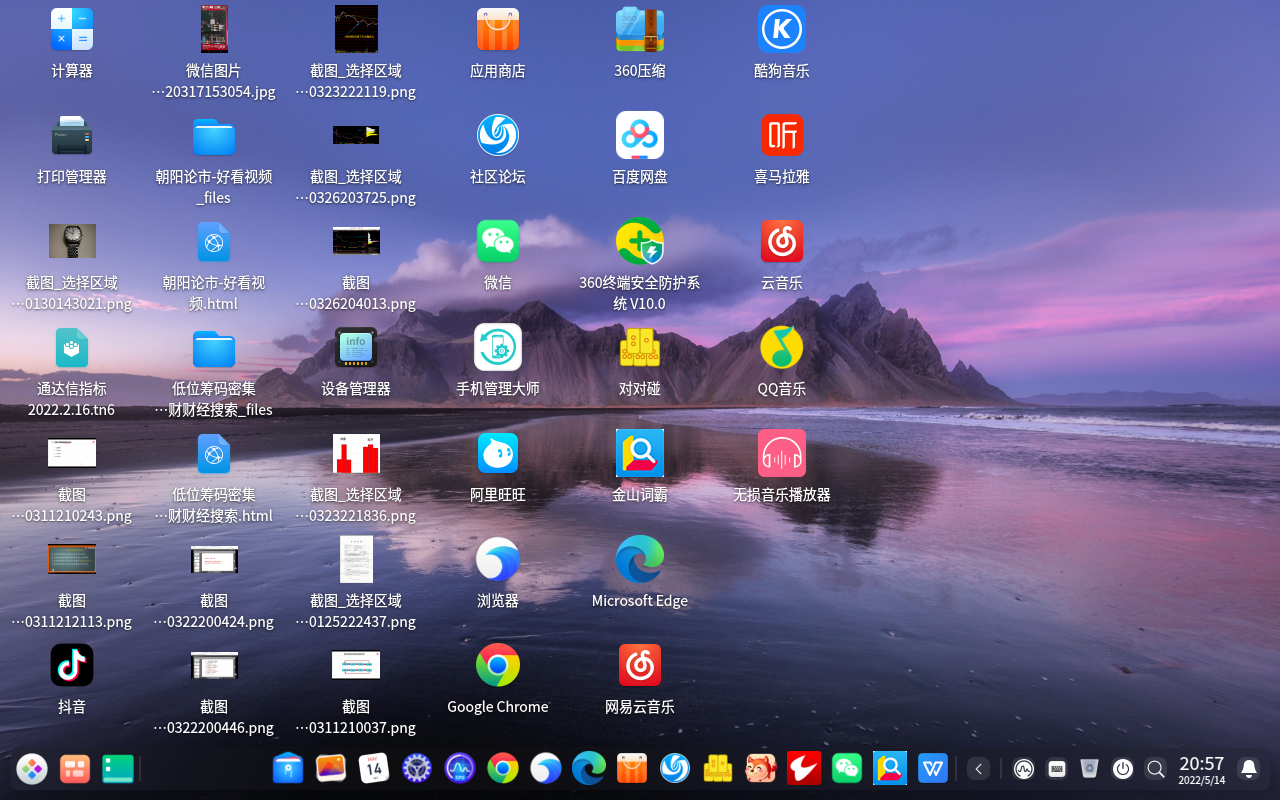This screenshot has height=800, width=1280.
Task: Open 设备管理器 on the desktop
Action: [356, 348]
